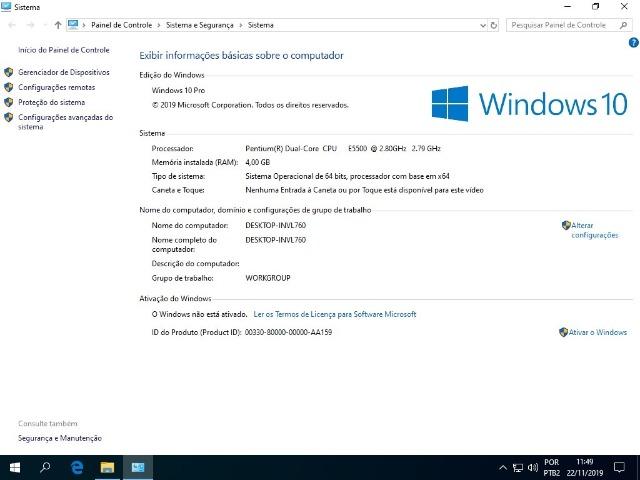Screen dimensions: 640x480
Task: Open Painel de Controle breadcrumb
Action: (121, 25)
